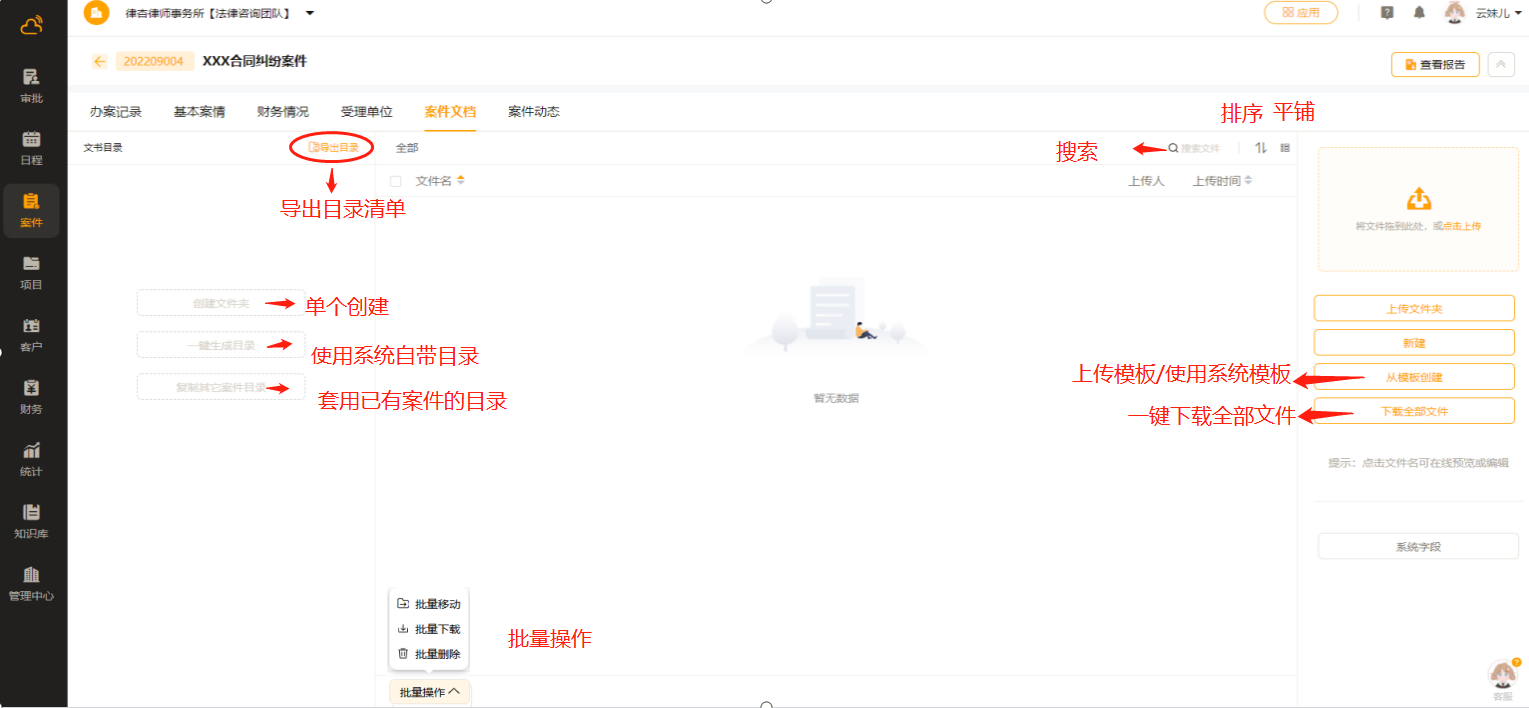Click the sort order icon beside search

1261,148
